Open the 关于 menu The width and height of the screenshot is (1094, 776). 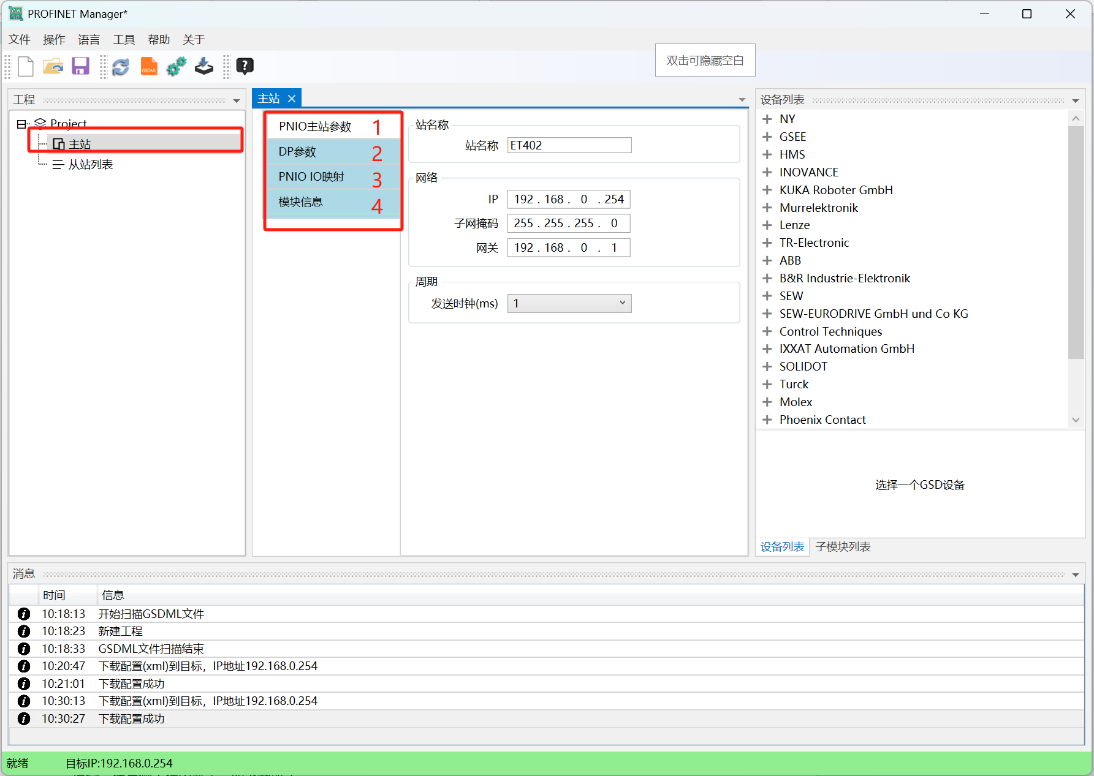193,40
